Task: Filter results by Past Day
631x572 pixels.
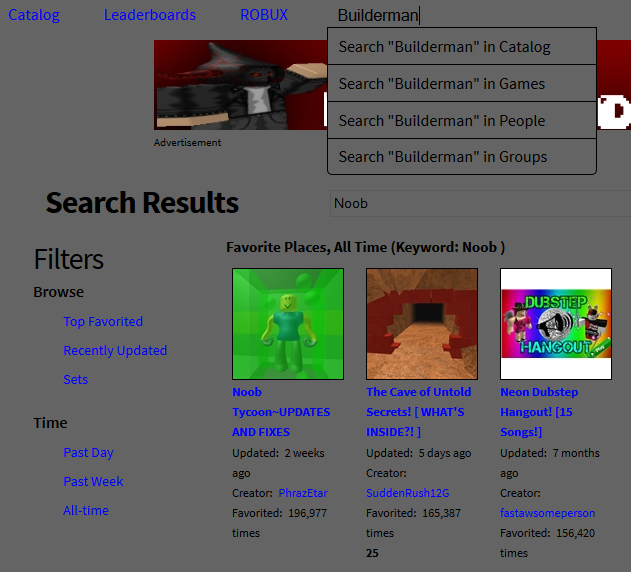Action: pos(89,452)
